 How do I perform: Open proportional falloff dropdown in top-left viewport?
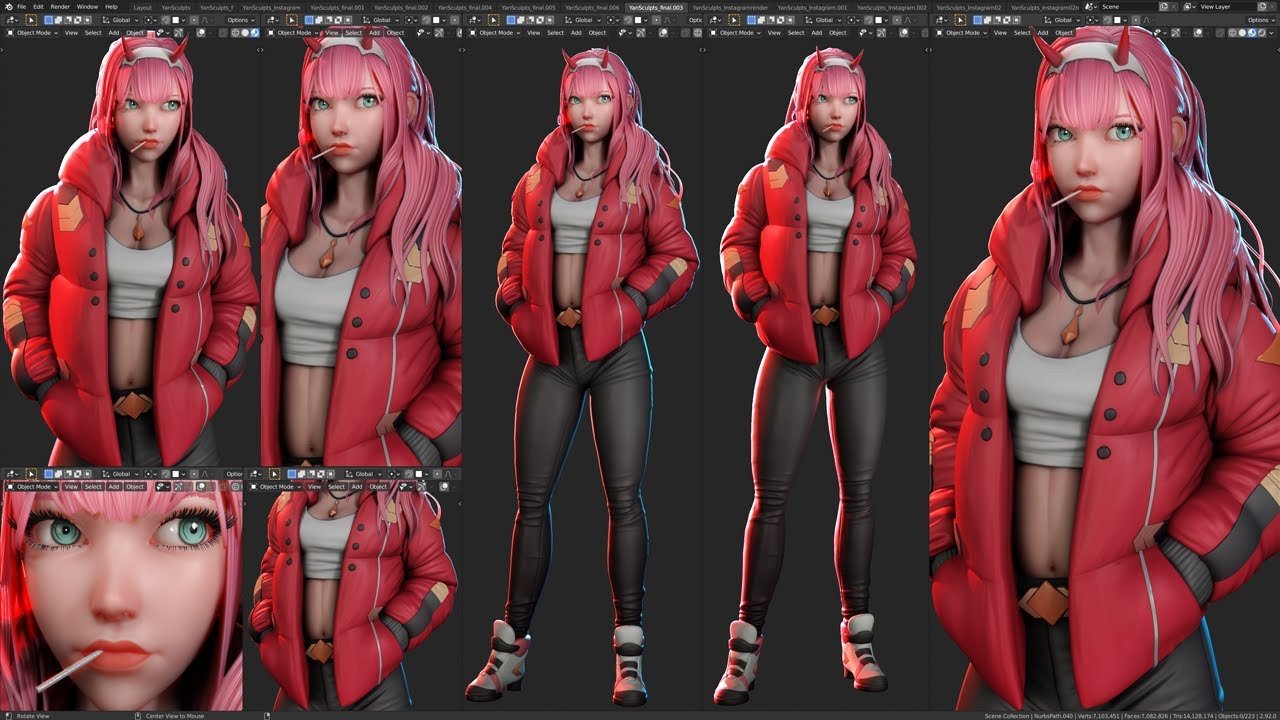point(207,20)
